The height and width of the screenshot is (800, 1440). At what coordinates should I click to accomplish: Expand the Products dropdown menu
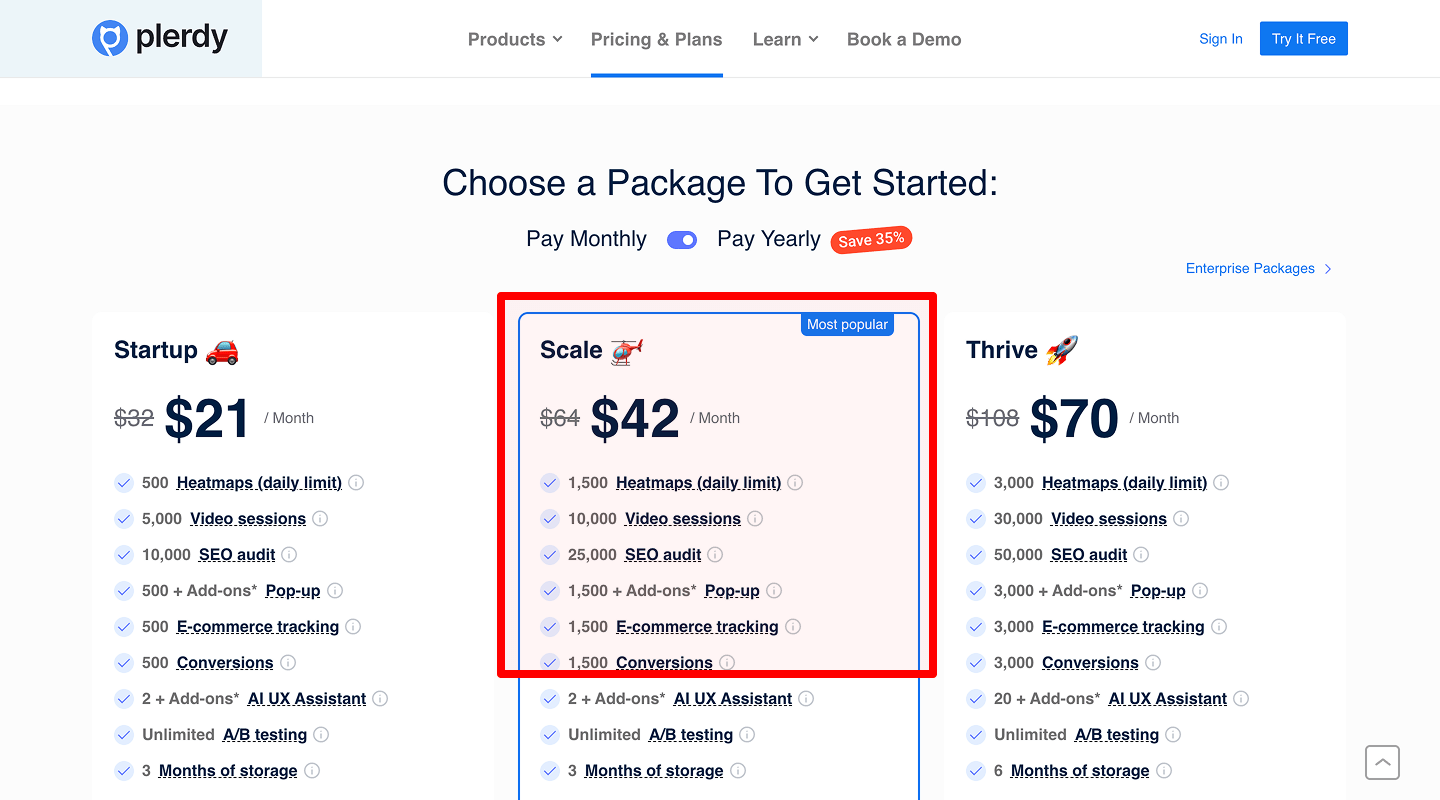515,40
